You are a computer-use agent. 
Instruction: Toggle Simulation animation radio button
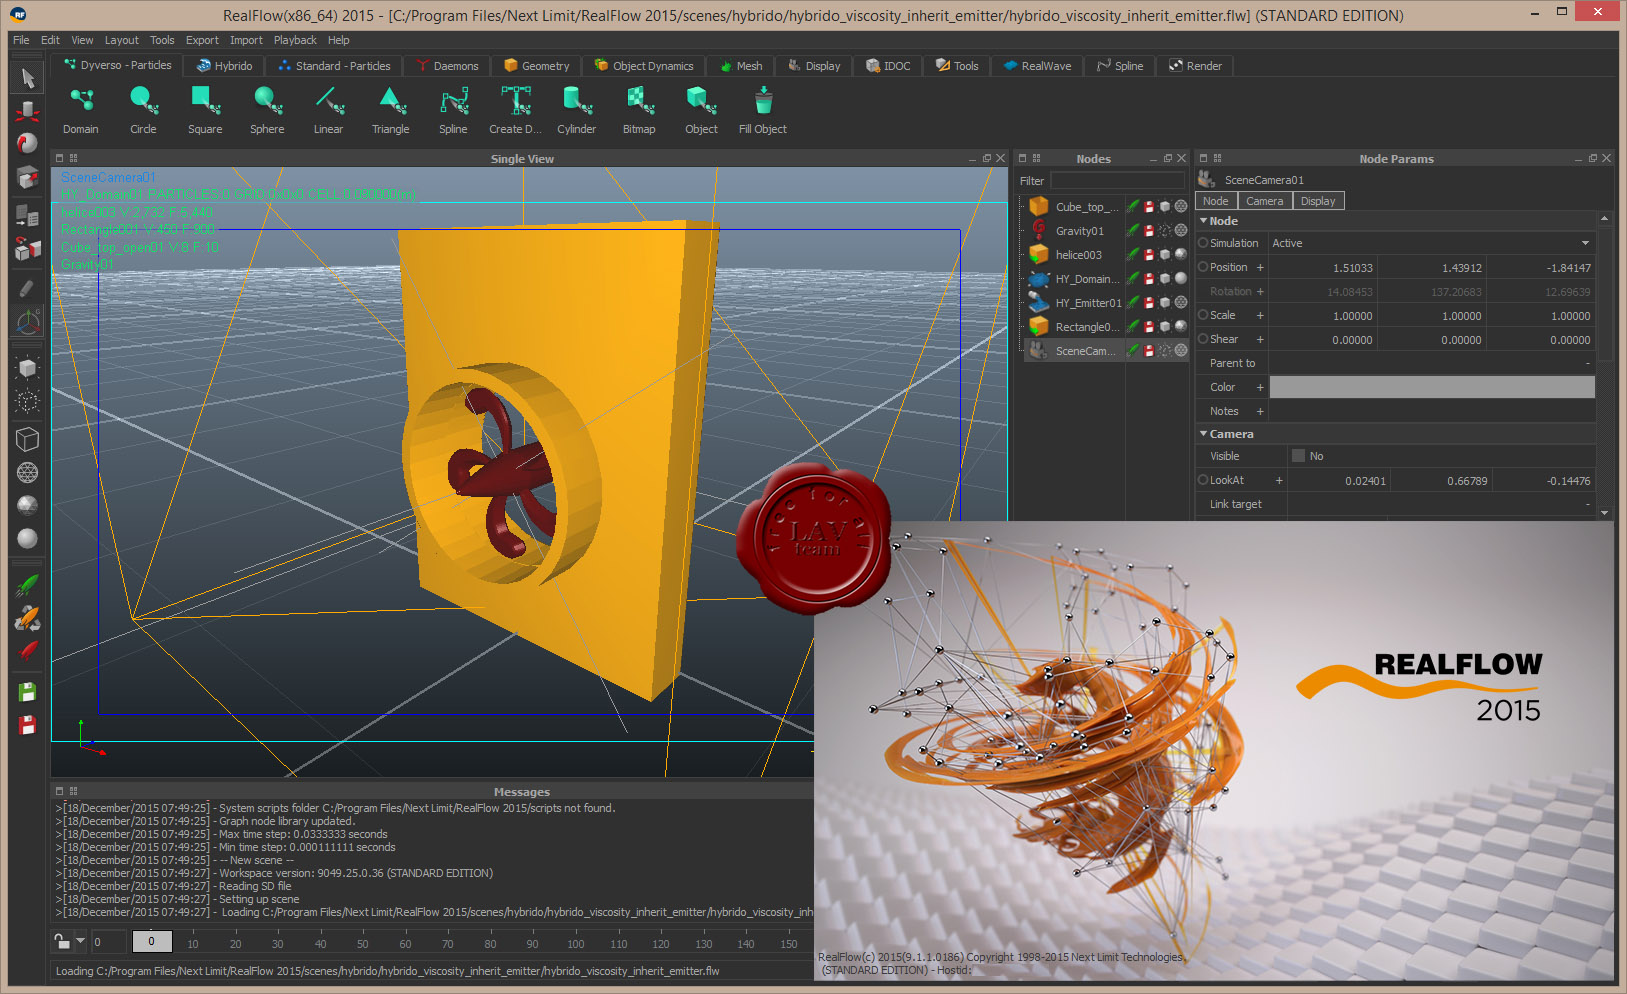point(1203,243)
